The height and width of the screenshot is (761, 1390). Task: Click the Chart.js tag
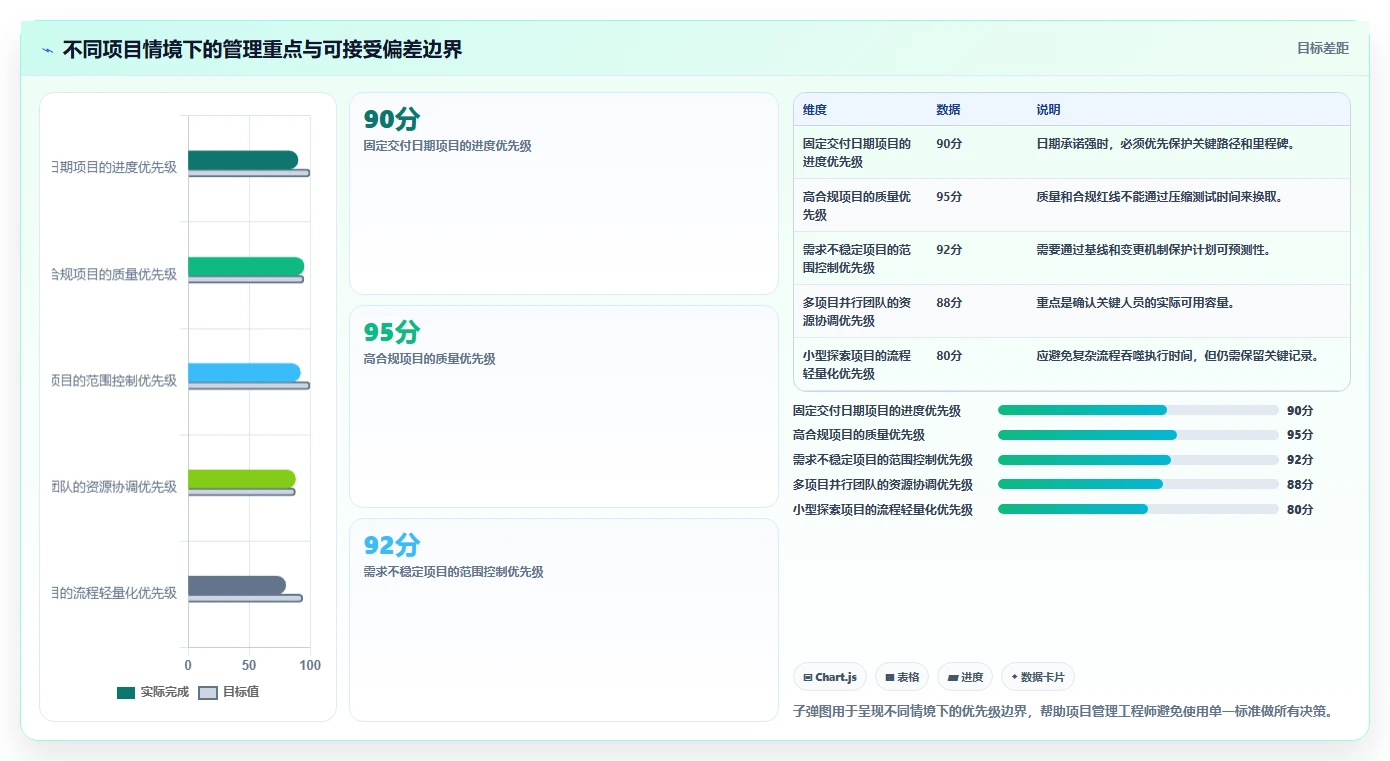point(830,677)
